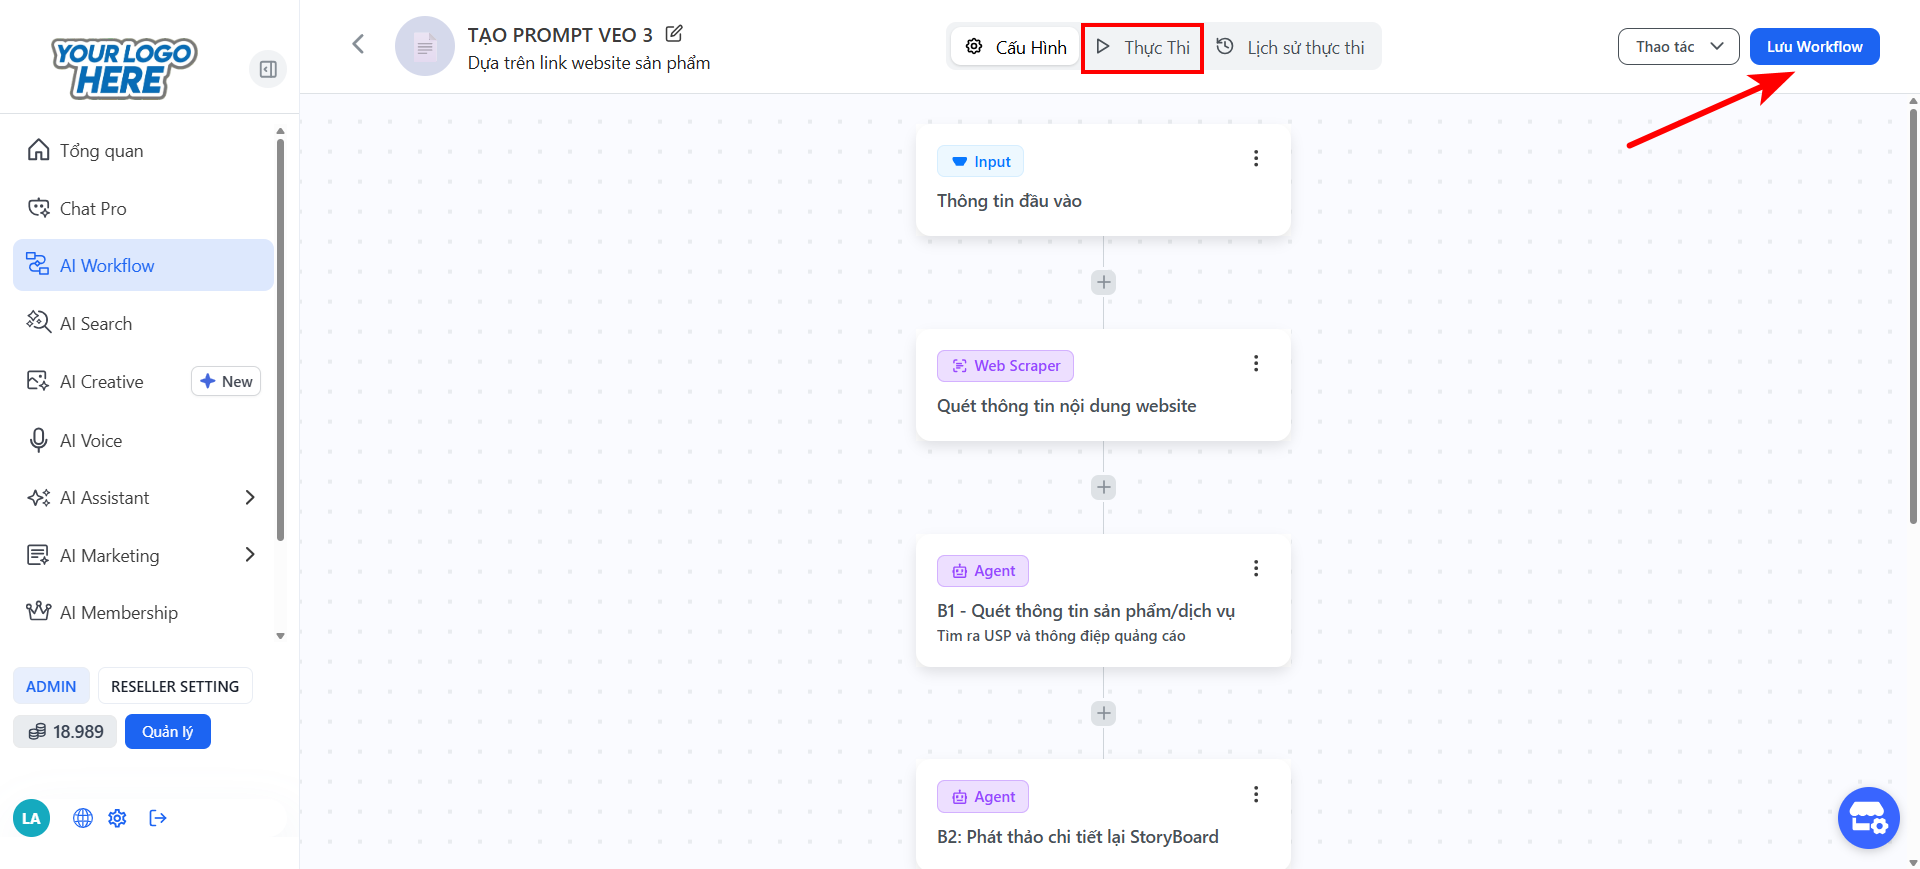1920x869 pixels.
Task: Expand the AI Assistant submenu
Action: click(249, 498)
